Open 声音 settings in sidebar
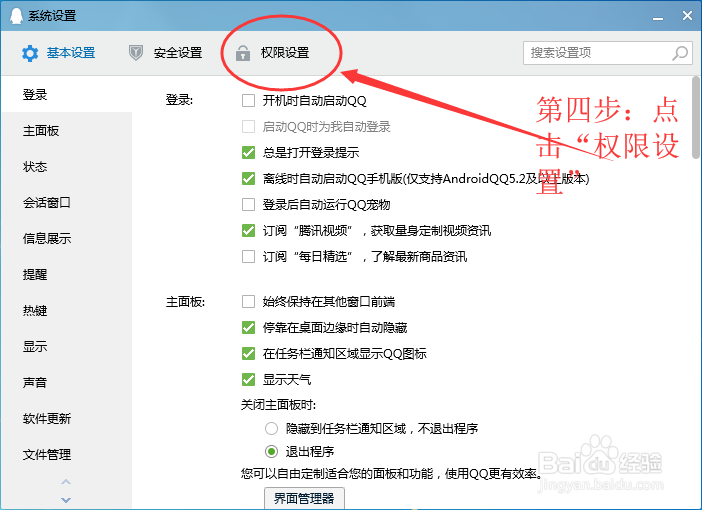 coord(66,382)
